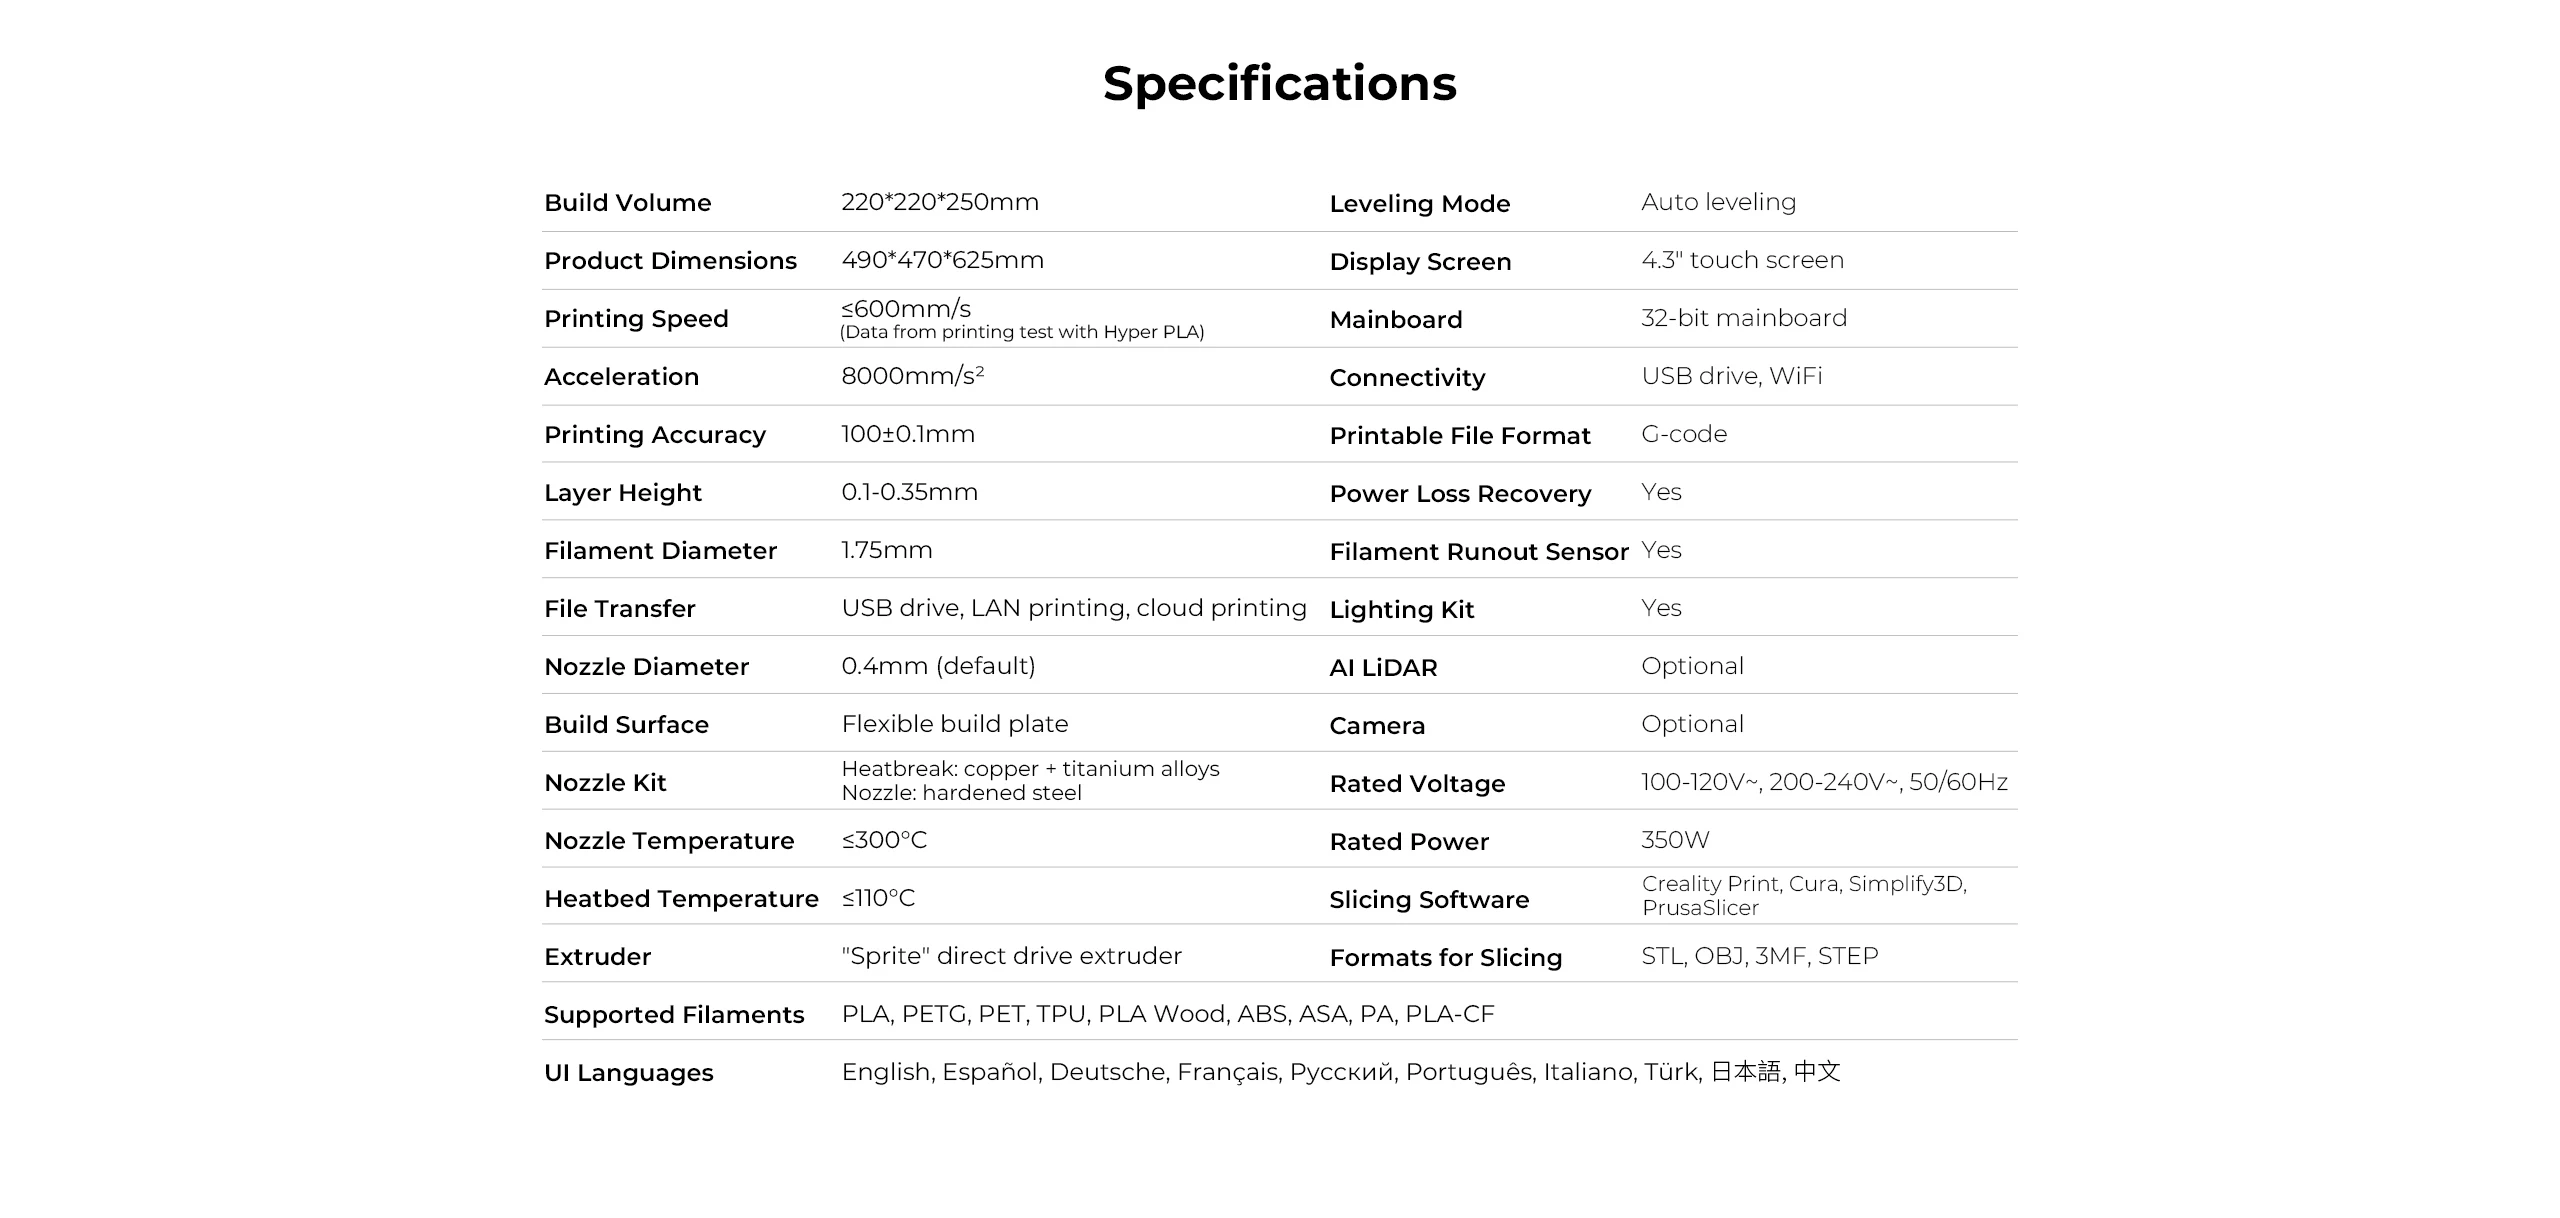This screenshot has height=1218, width=2560.
Task: Click the Nozzle Kit heatbreak description
Action: pyautogui.click(x=1030, y=769)
